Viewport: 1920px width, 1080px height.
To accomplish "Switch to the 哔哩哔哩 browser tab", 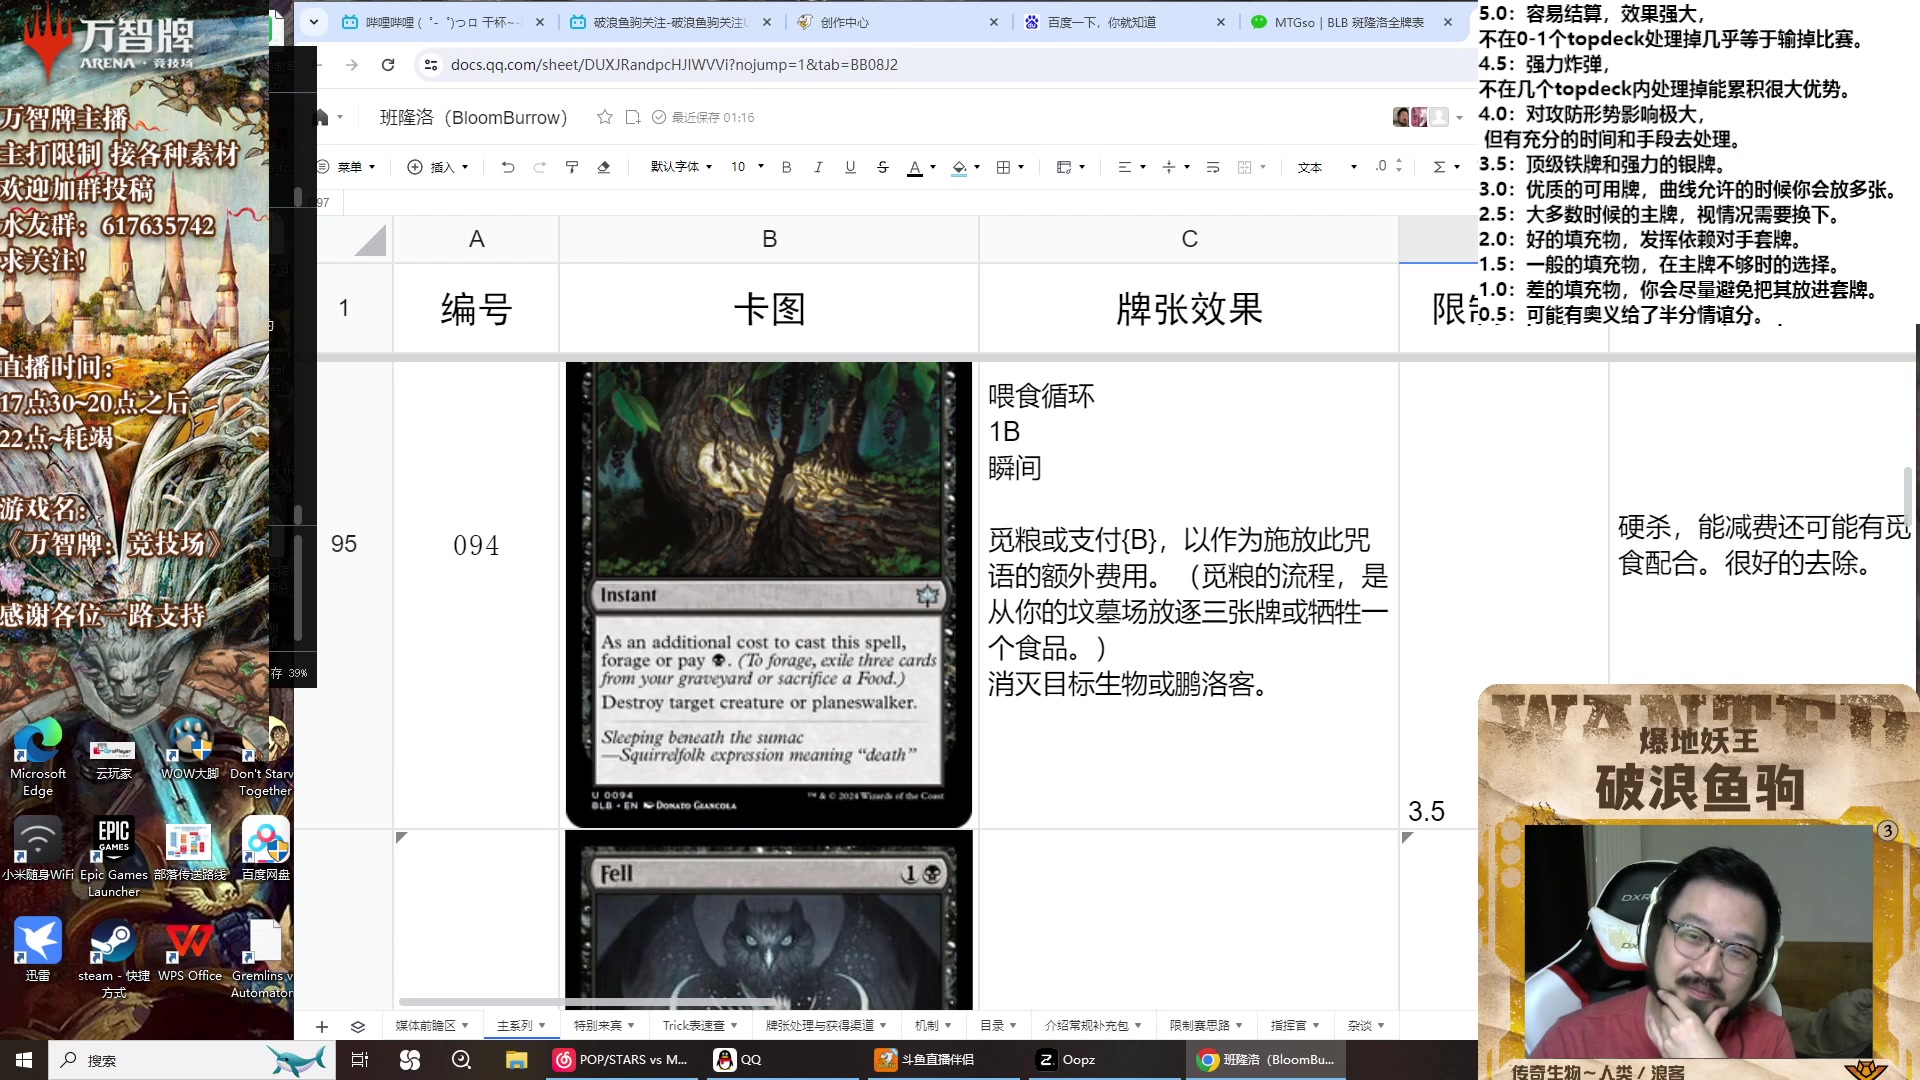I will pyautogui.click(x=443, y=22).
